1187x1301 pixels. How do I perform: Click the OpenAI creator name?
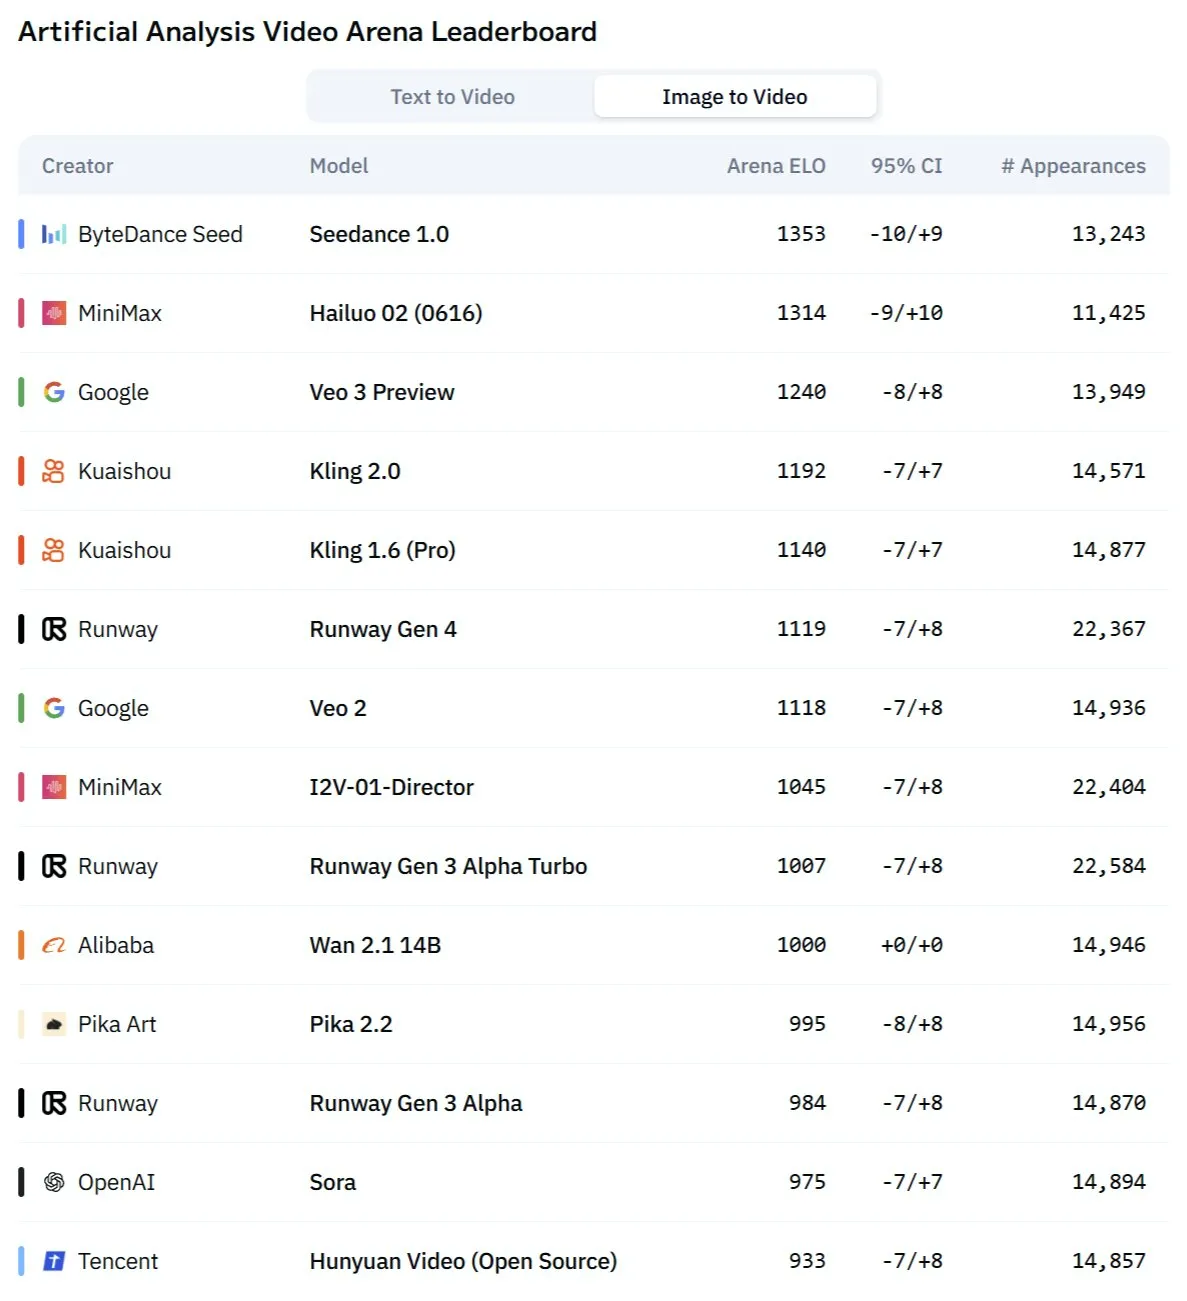click(116, 1182)
